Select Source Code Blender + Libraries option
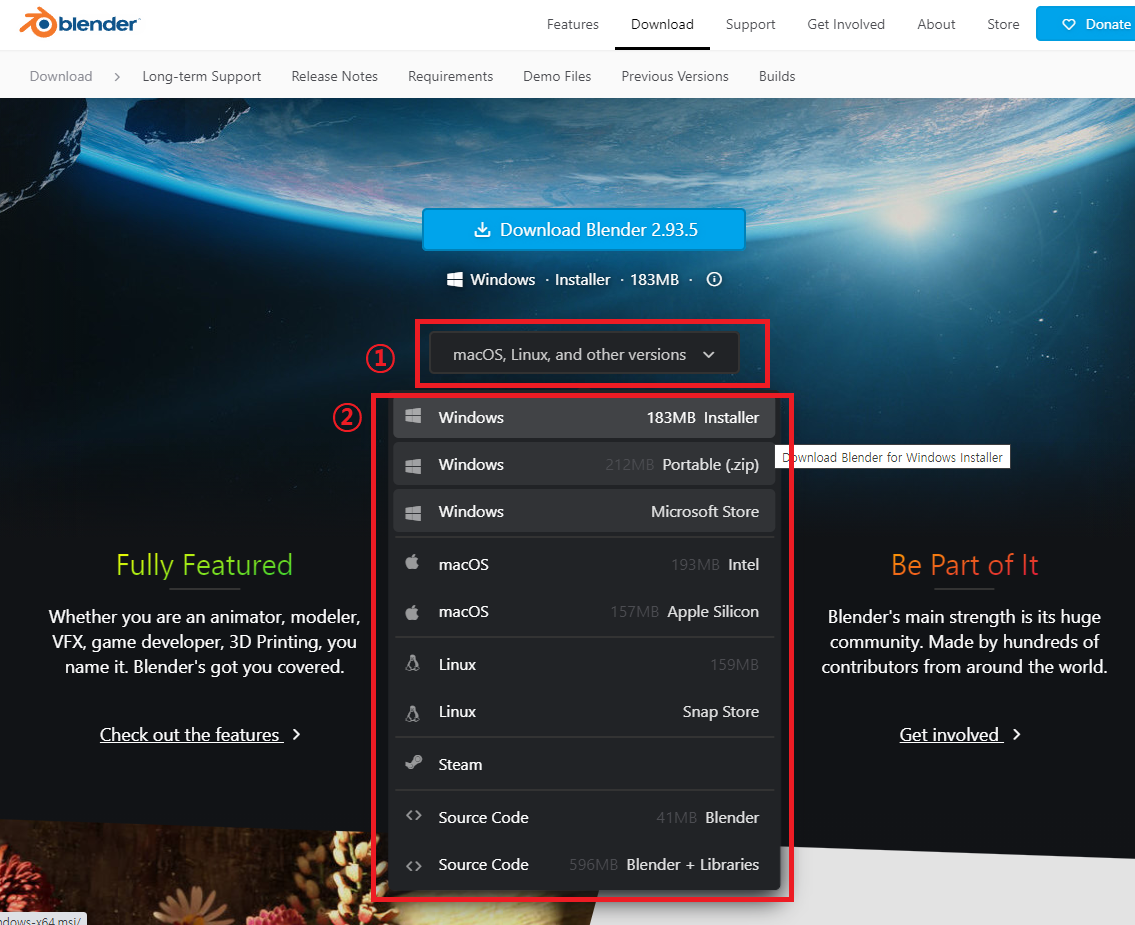1135x925 pixels. click(x=583, y=865)
